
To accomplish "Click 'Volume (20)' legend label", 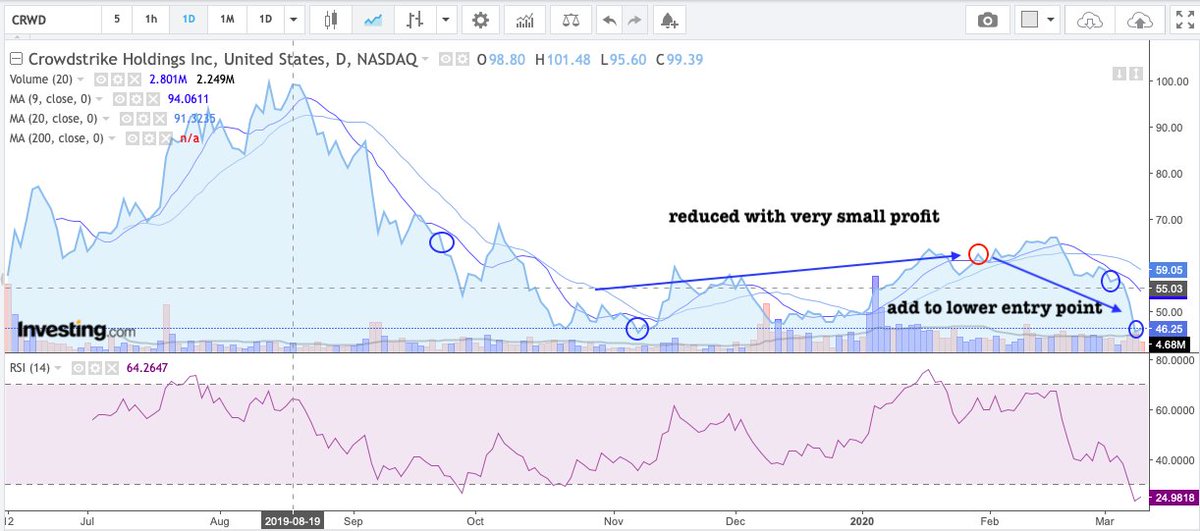I will [43, 79].
